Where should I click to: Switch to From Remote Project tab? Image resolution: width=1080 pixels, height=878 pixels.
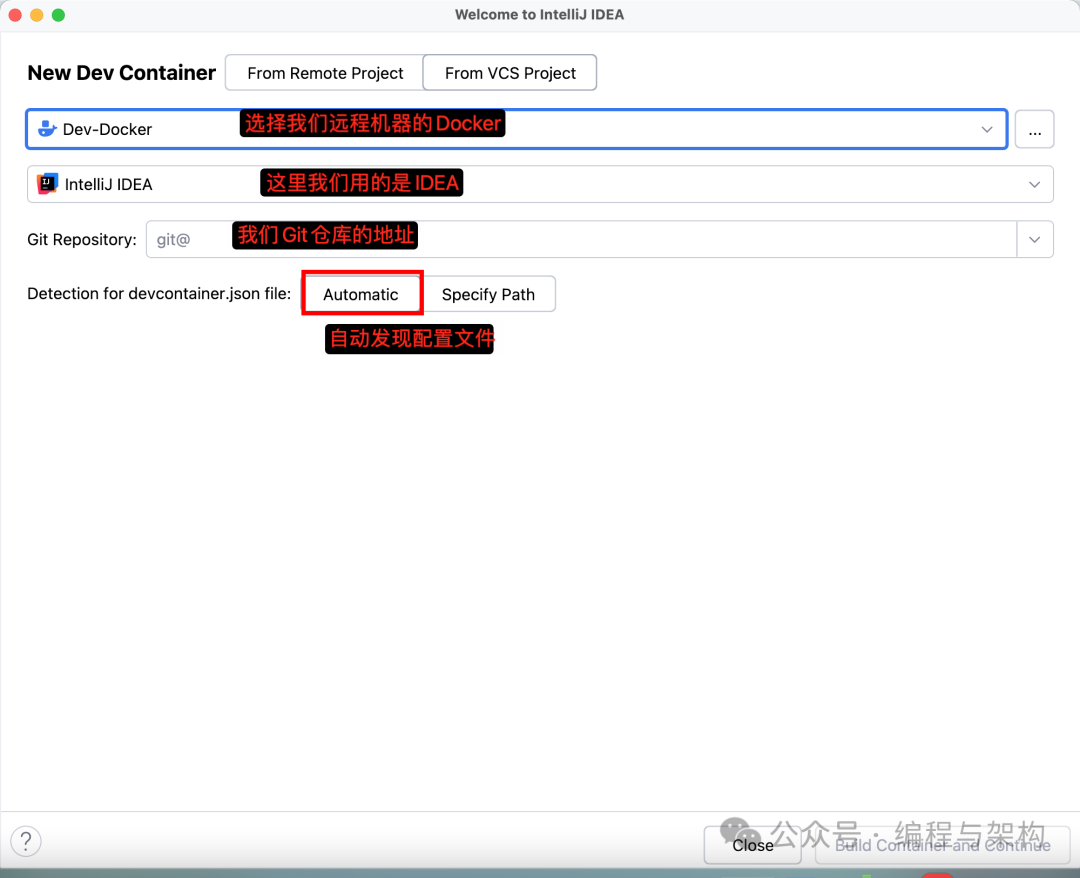[x=324, y=73]
